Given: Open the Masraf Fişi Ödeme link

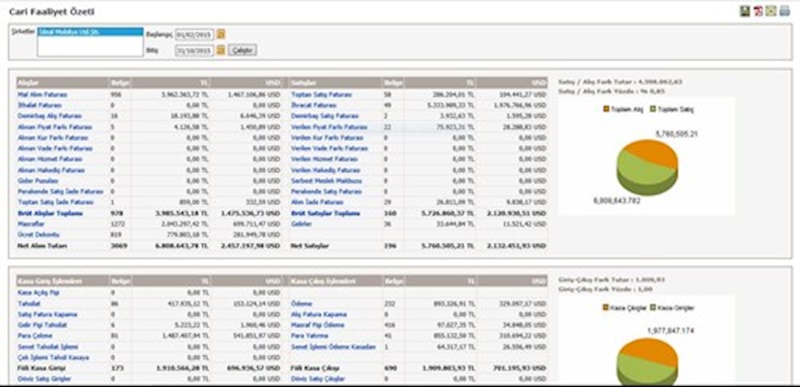Looking at the screenshot, I should point(317,325).
